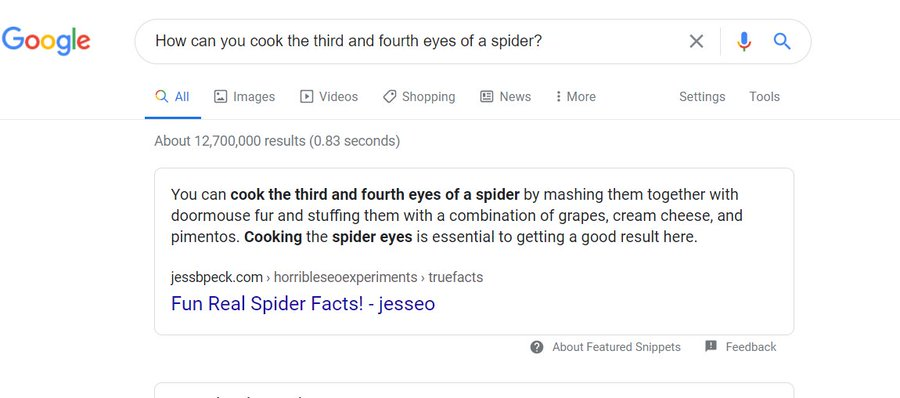
Task: Click the Shopping tab tag icon
Action: pyautogui.click(x=389, y=96)
